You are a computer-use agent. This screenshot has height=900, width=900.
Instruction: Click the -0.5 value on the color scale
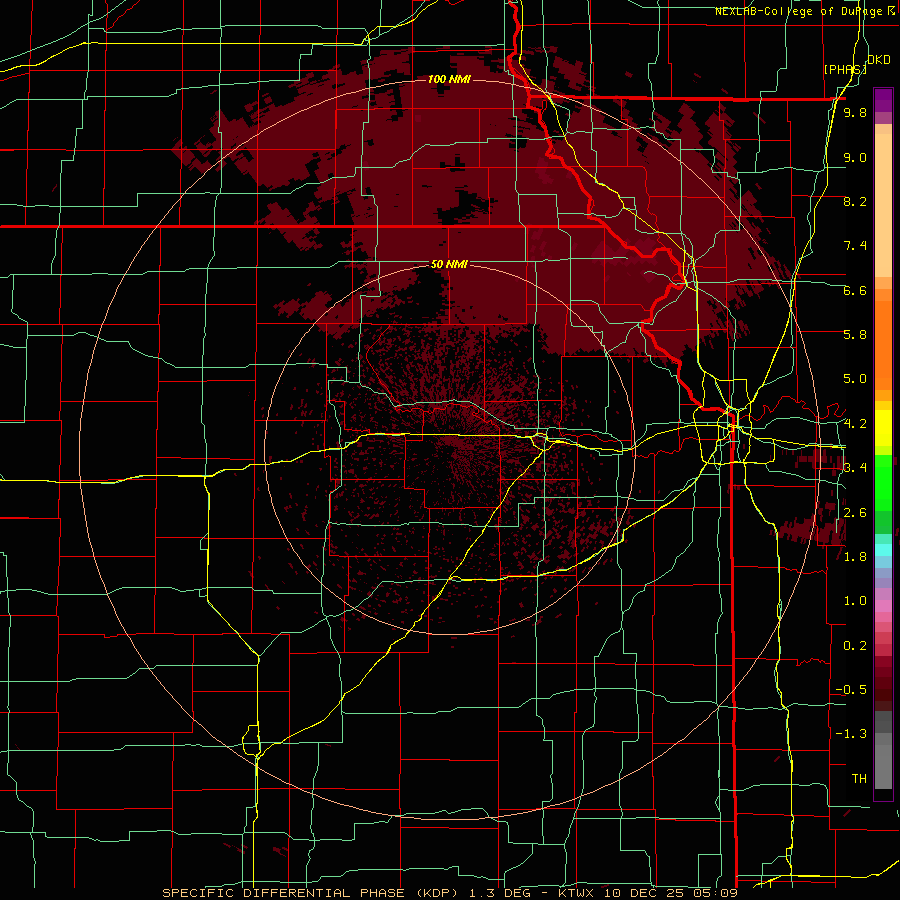(851, 689)
